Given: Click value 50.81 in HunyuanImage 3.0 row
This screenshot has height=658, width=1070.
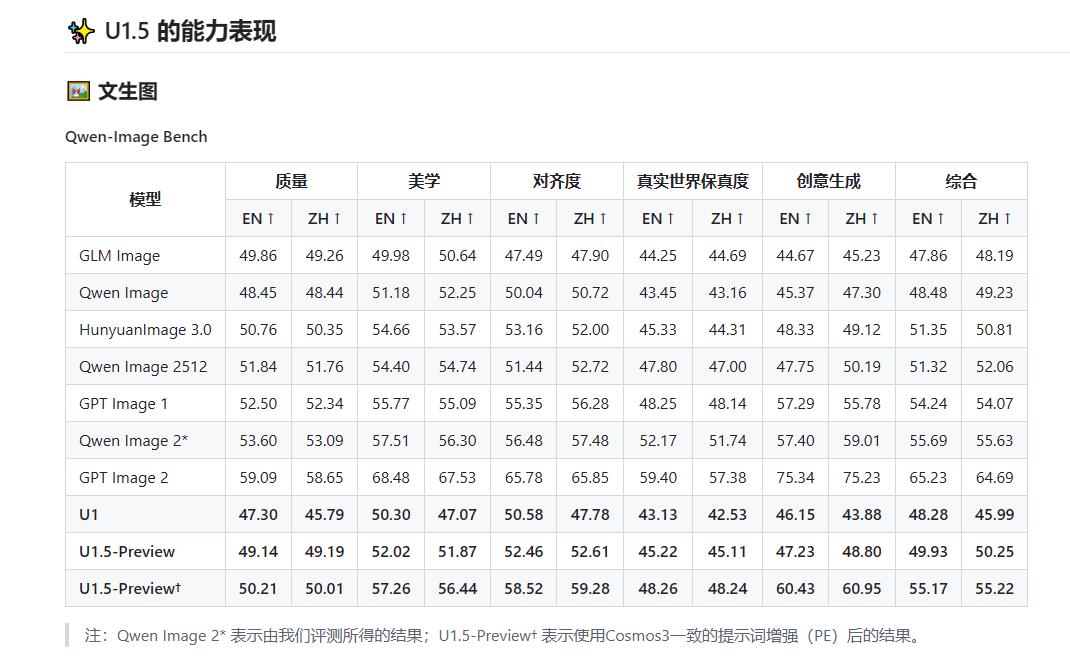Looking at the screenshot, I should click(994, 330).
